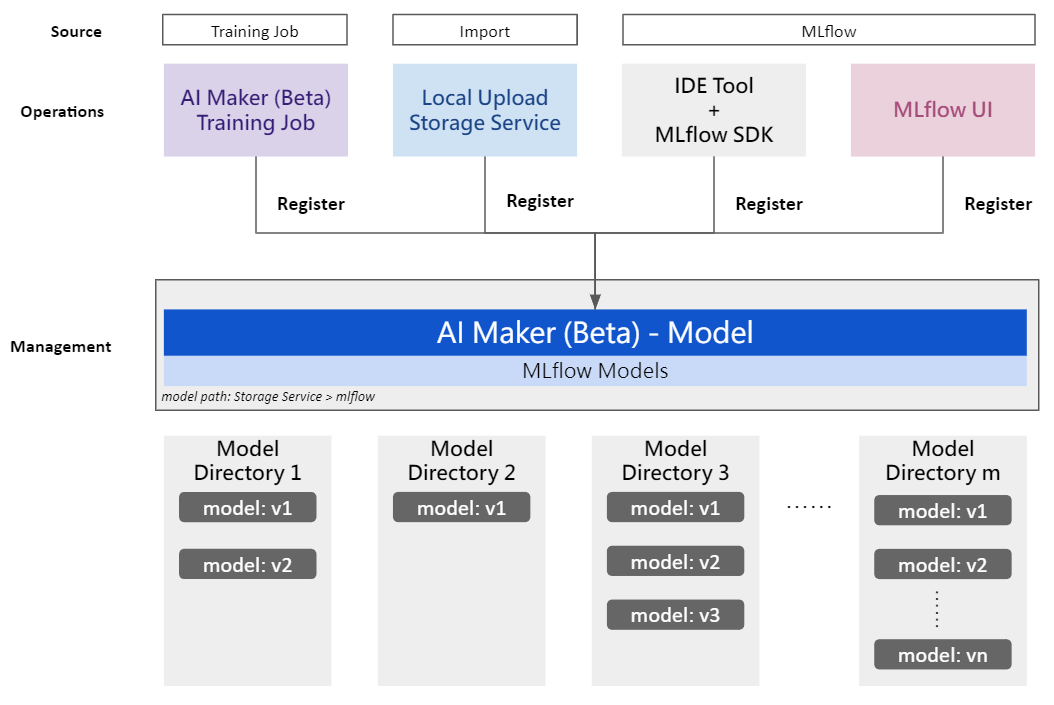This screenshot has height=705, width=1054.
Task: Click Register label under Training Job block
Action: (311, 204)
